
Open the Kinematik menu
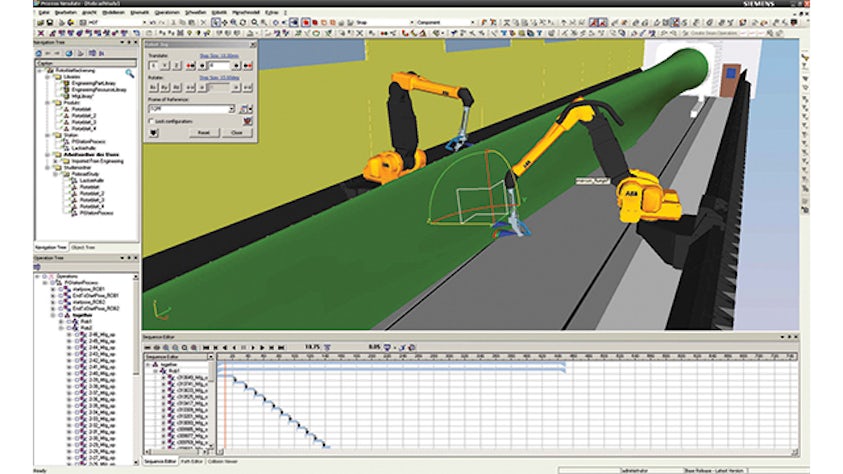[x=140, y=12]
